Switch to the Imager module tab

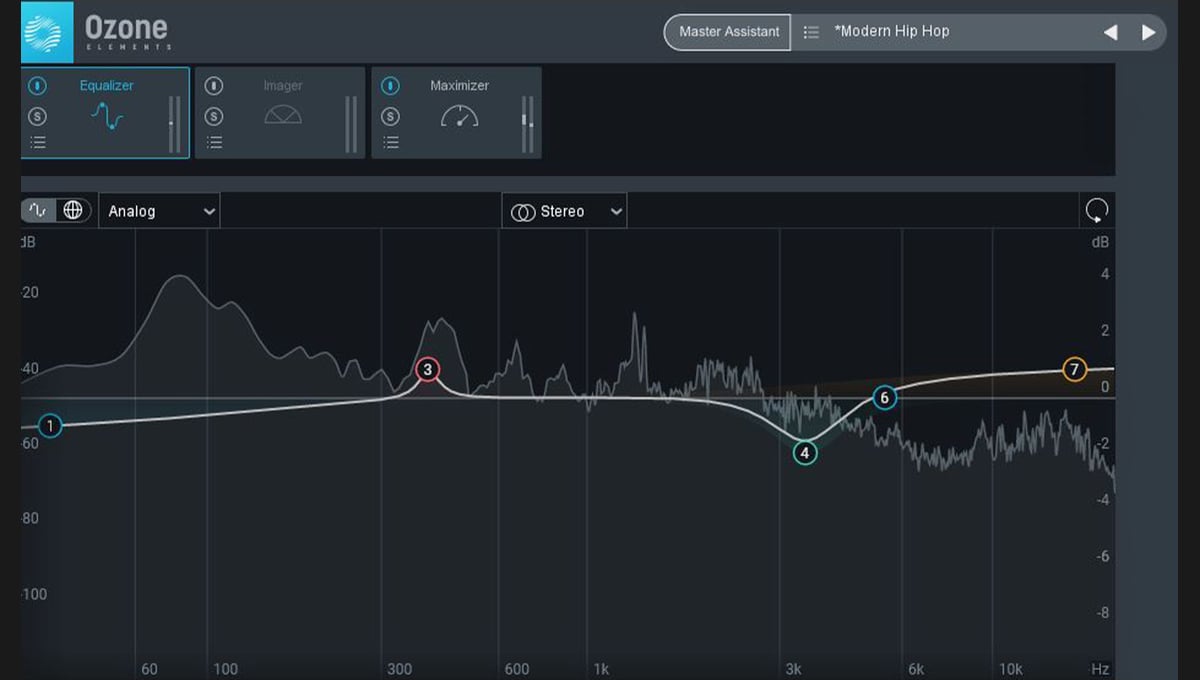(280, 112)
